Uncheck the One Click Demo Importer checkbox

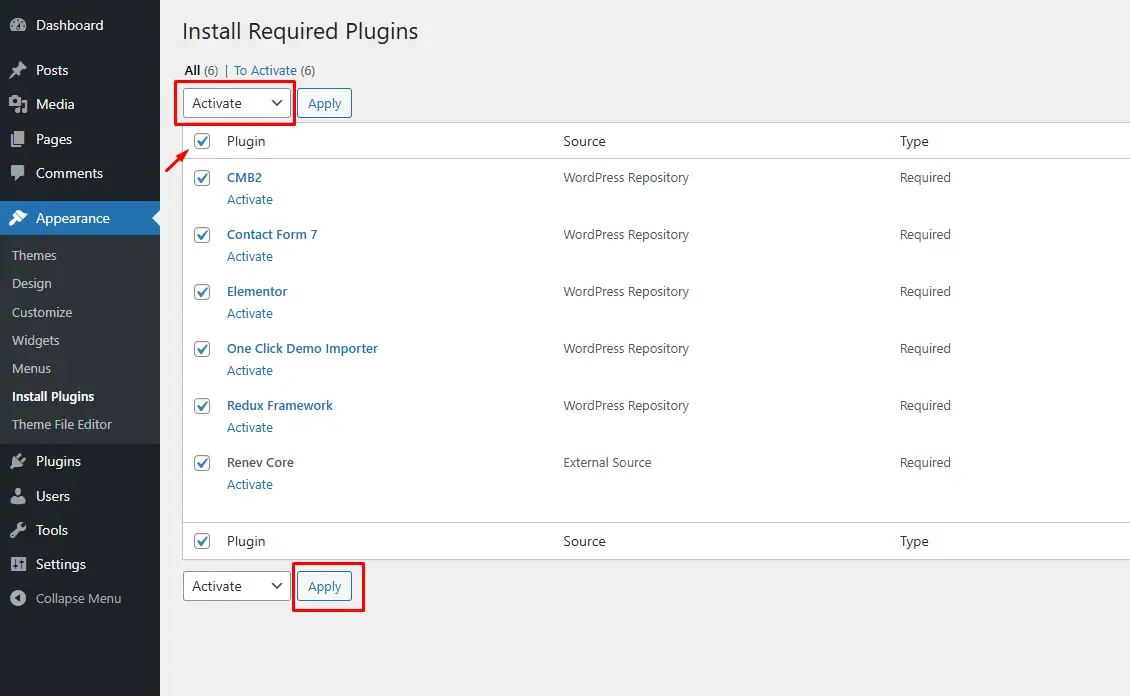tap(203, 349)
